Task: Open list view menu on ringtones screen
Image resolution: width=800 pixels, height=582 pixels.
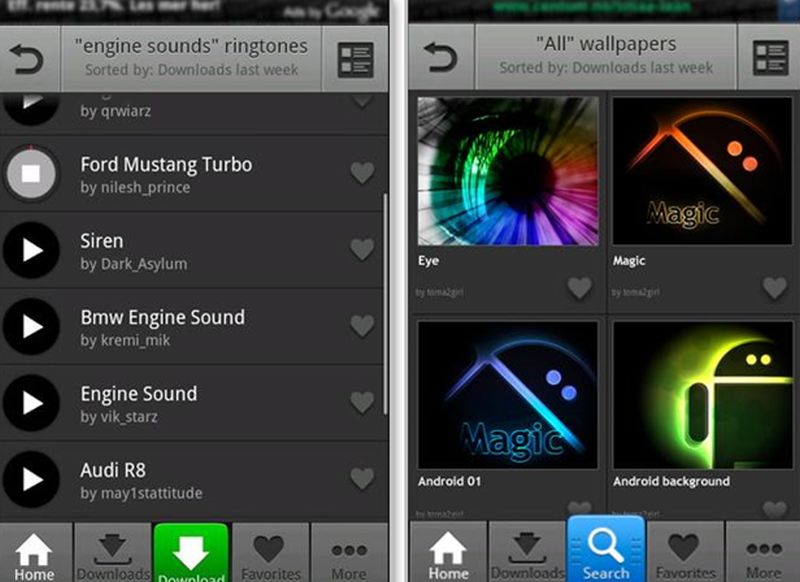Action: [356, 60]
